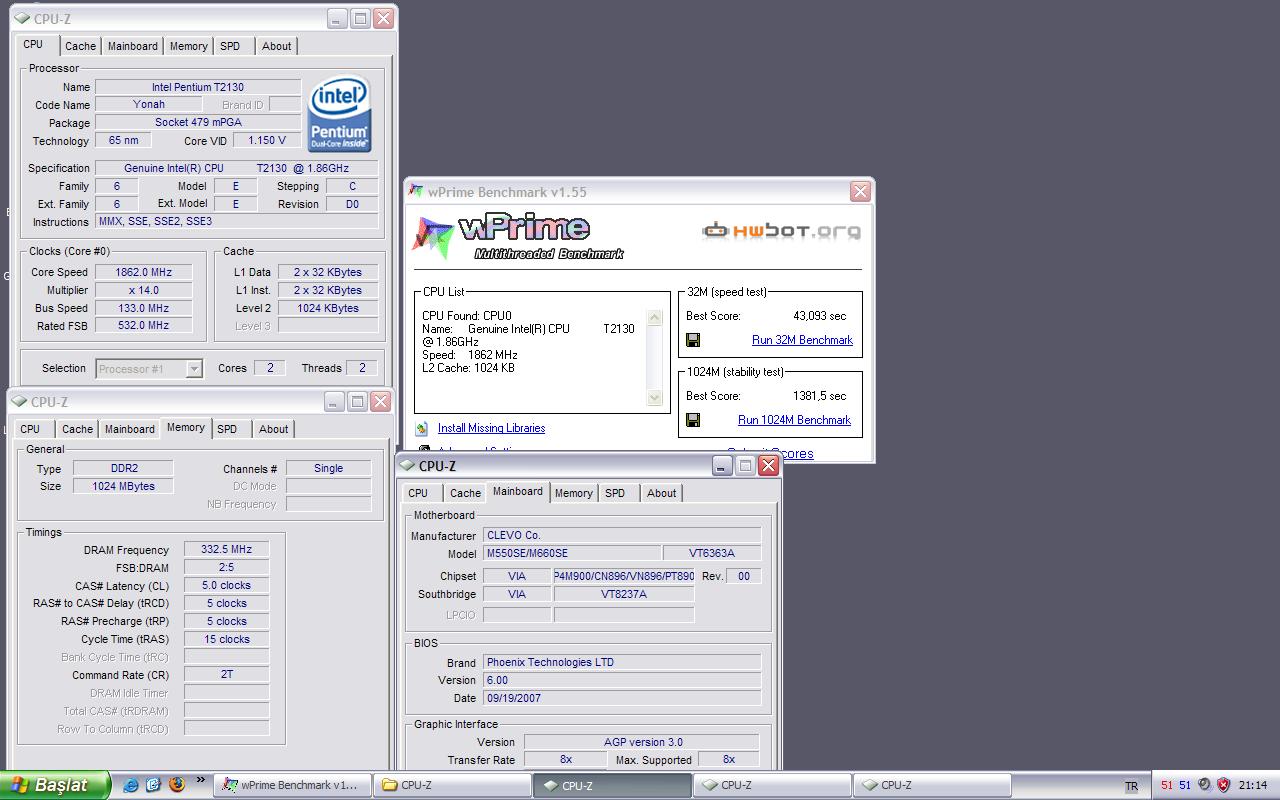Click the Channels # value 'Single'
This screenshot has width=1280, height=800.
coord(328,468)
